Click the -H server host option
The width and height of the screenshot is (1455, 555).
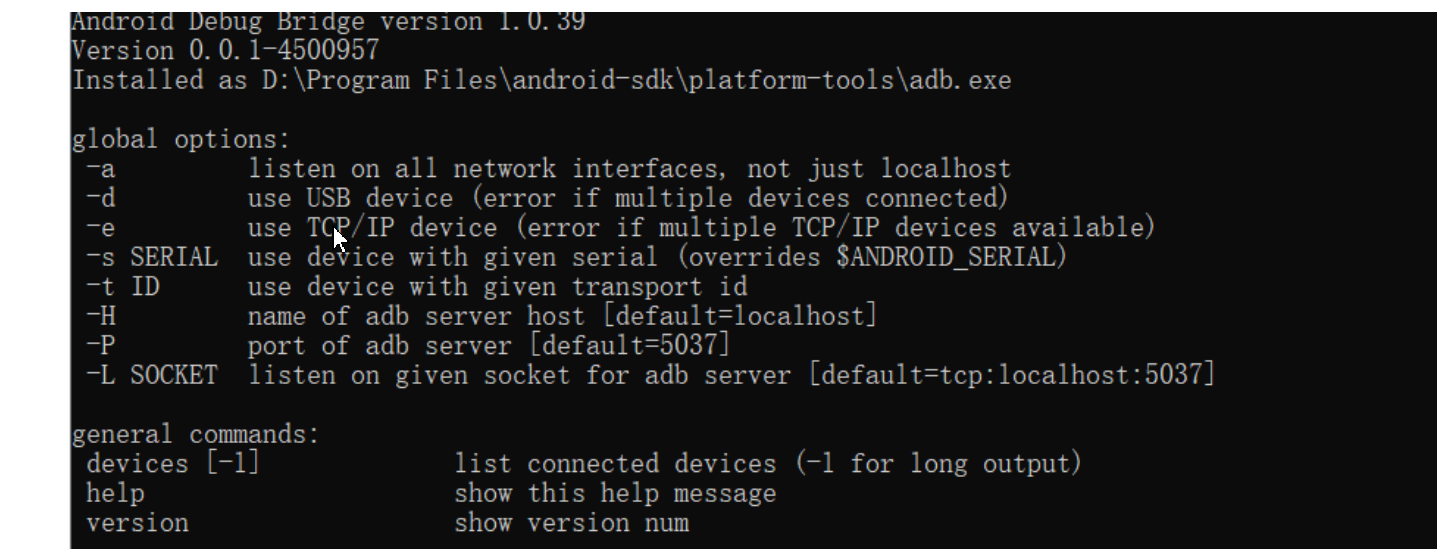click(x=101, y=316)
